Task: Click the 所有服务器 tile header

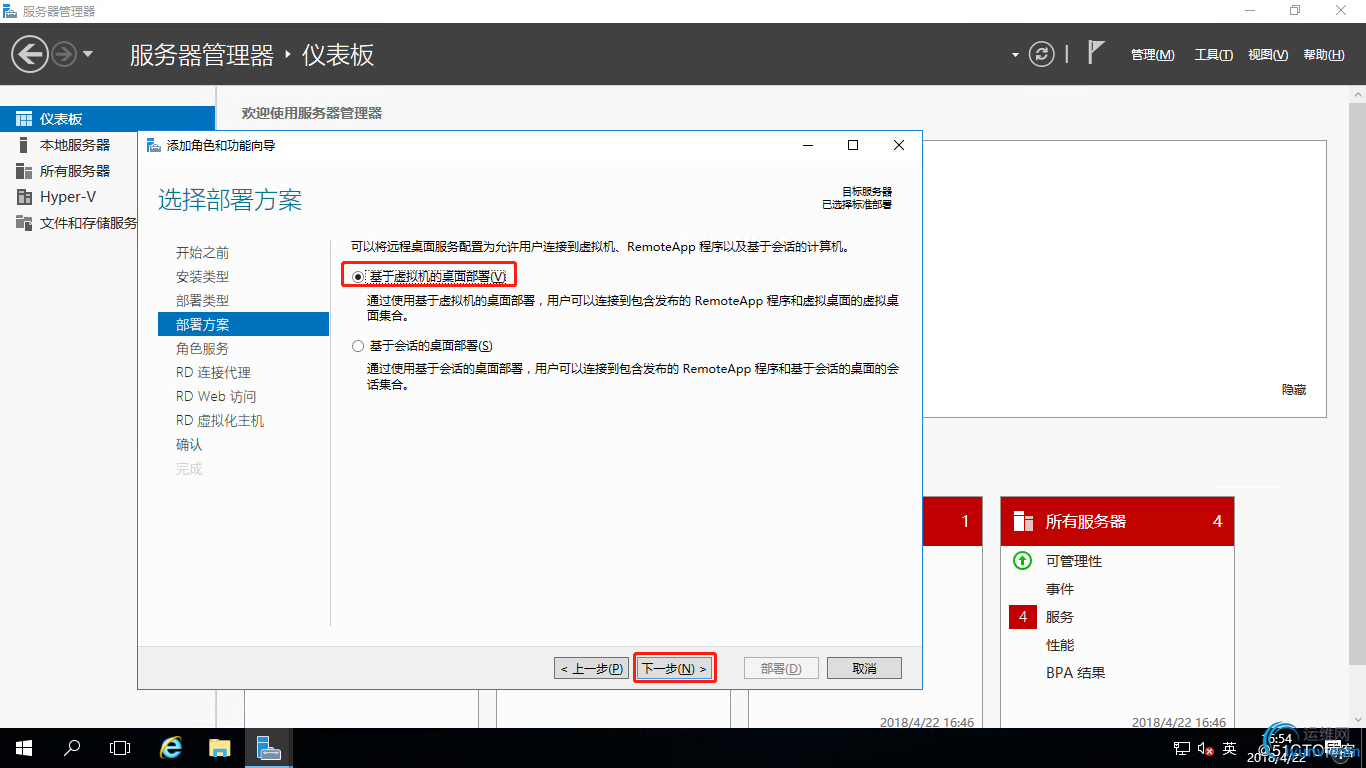Action: coord(1117,521)
